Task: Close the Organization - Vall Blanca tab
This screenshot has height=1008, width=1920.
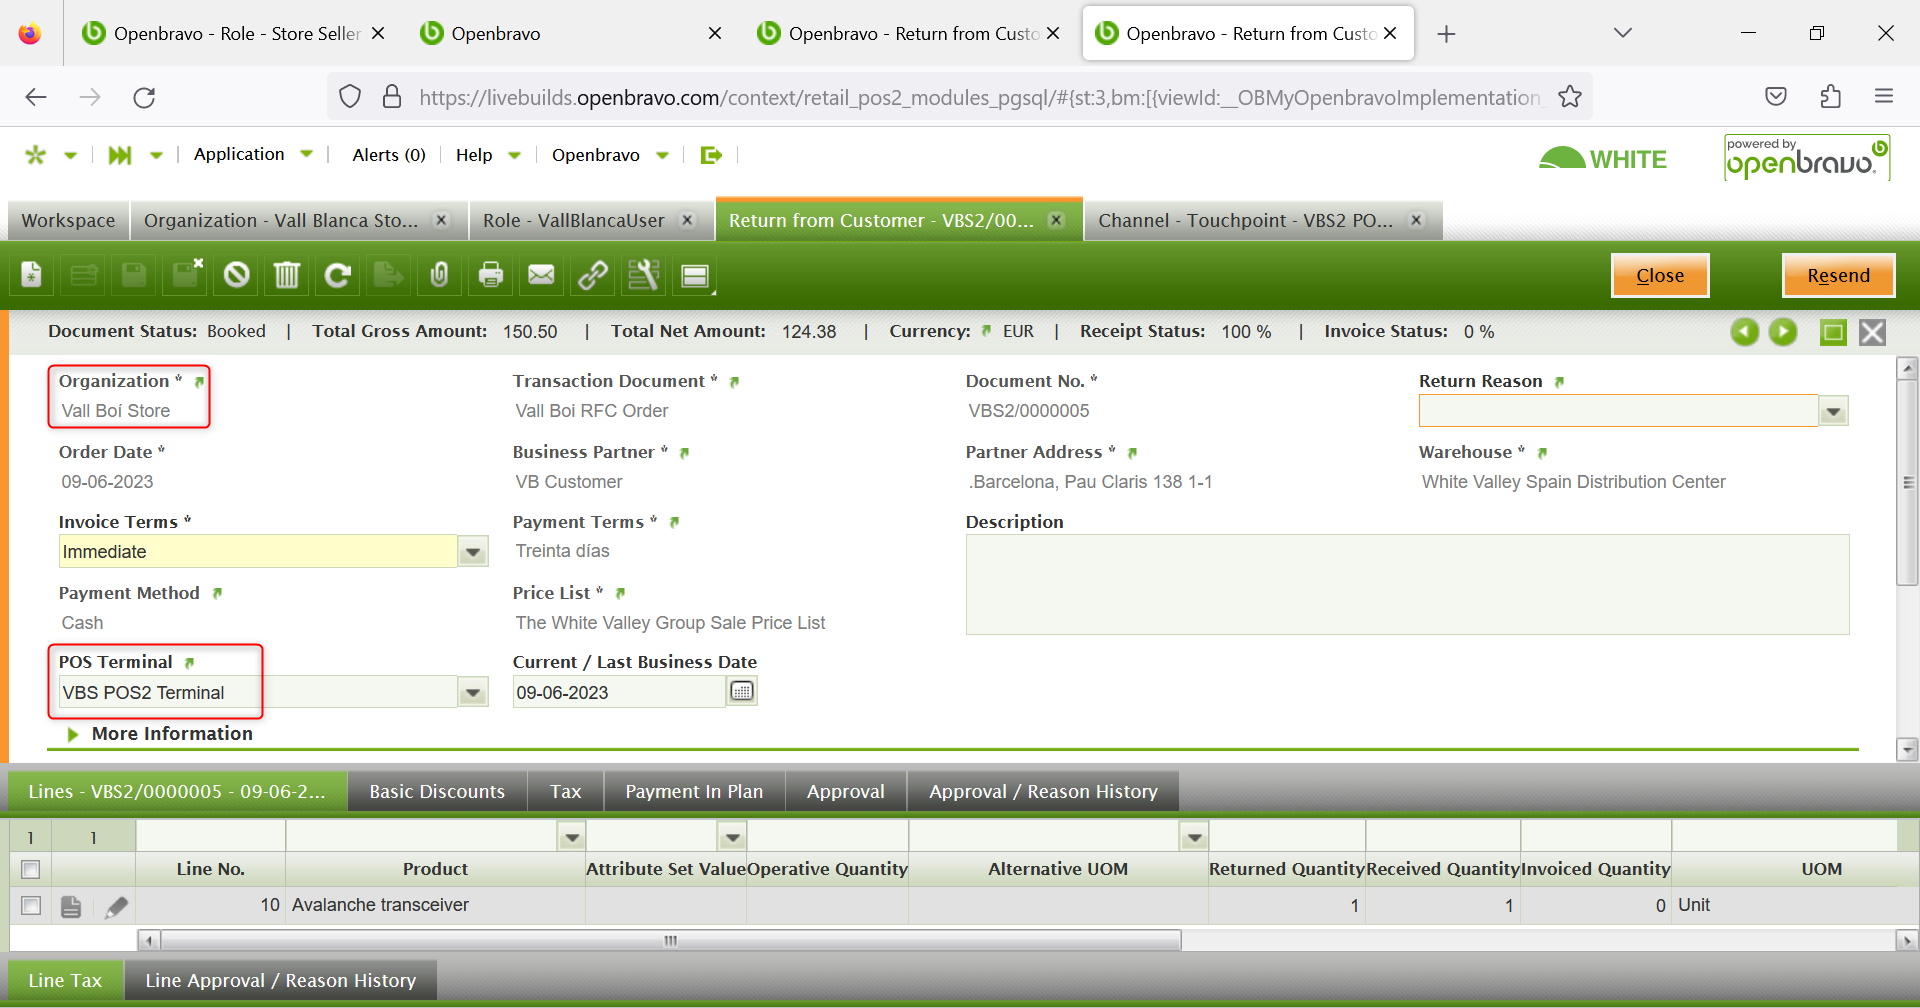Action: click(x=441, y=220)
